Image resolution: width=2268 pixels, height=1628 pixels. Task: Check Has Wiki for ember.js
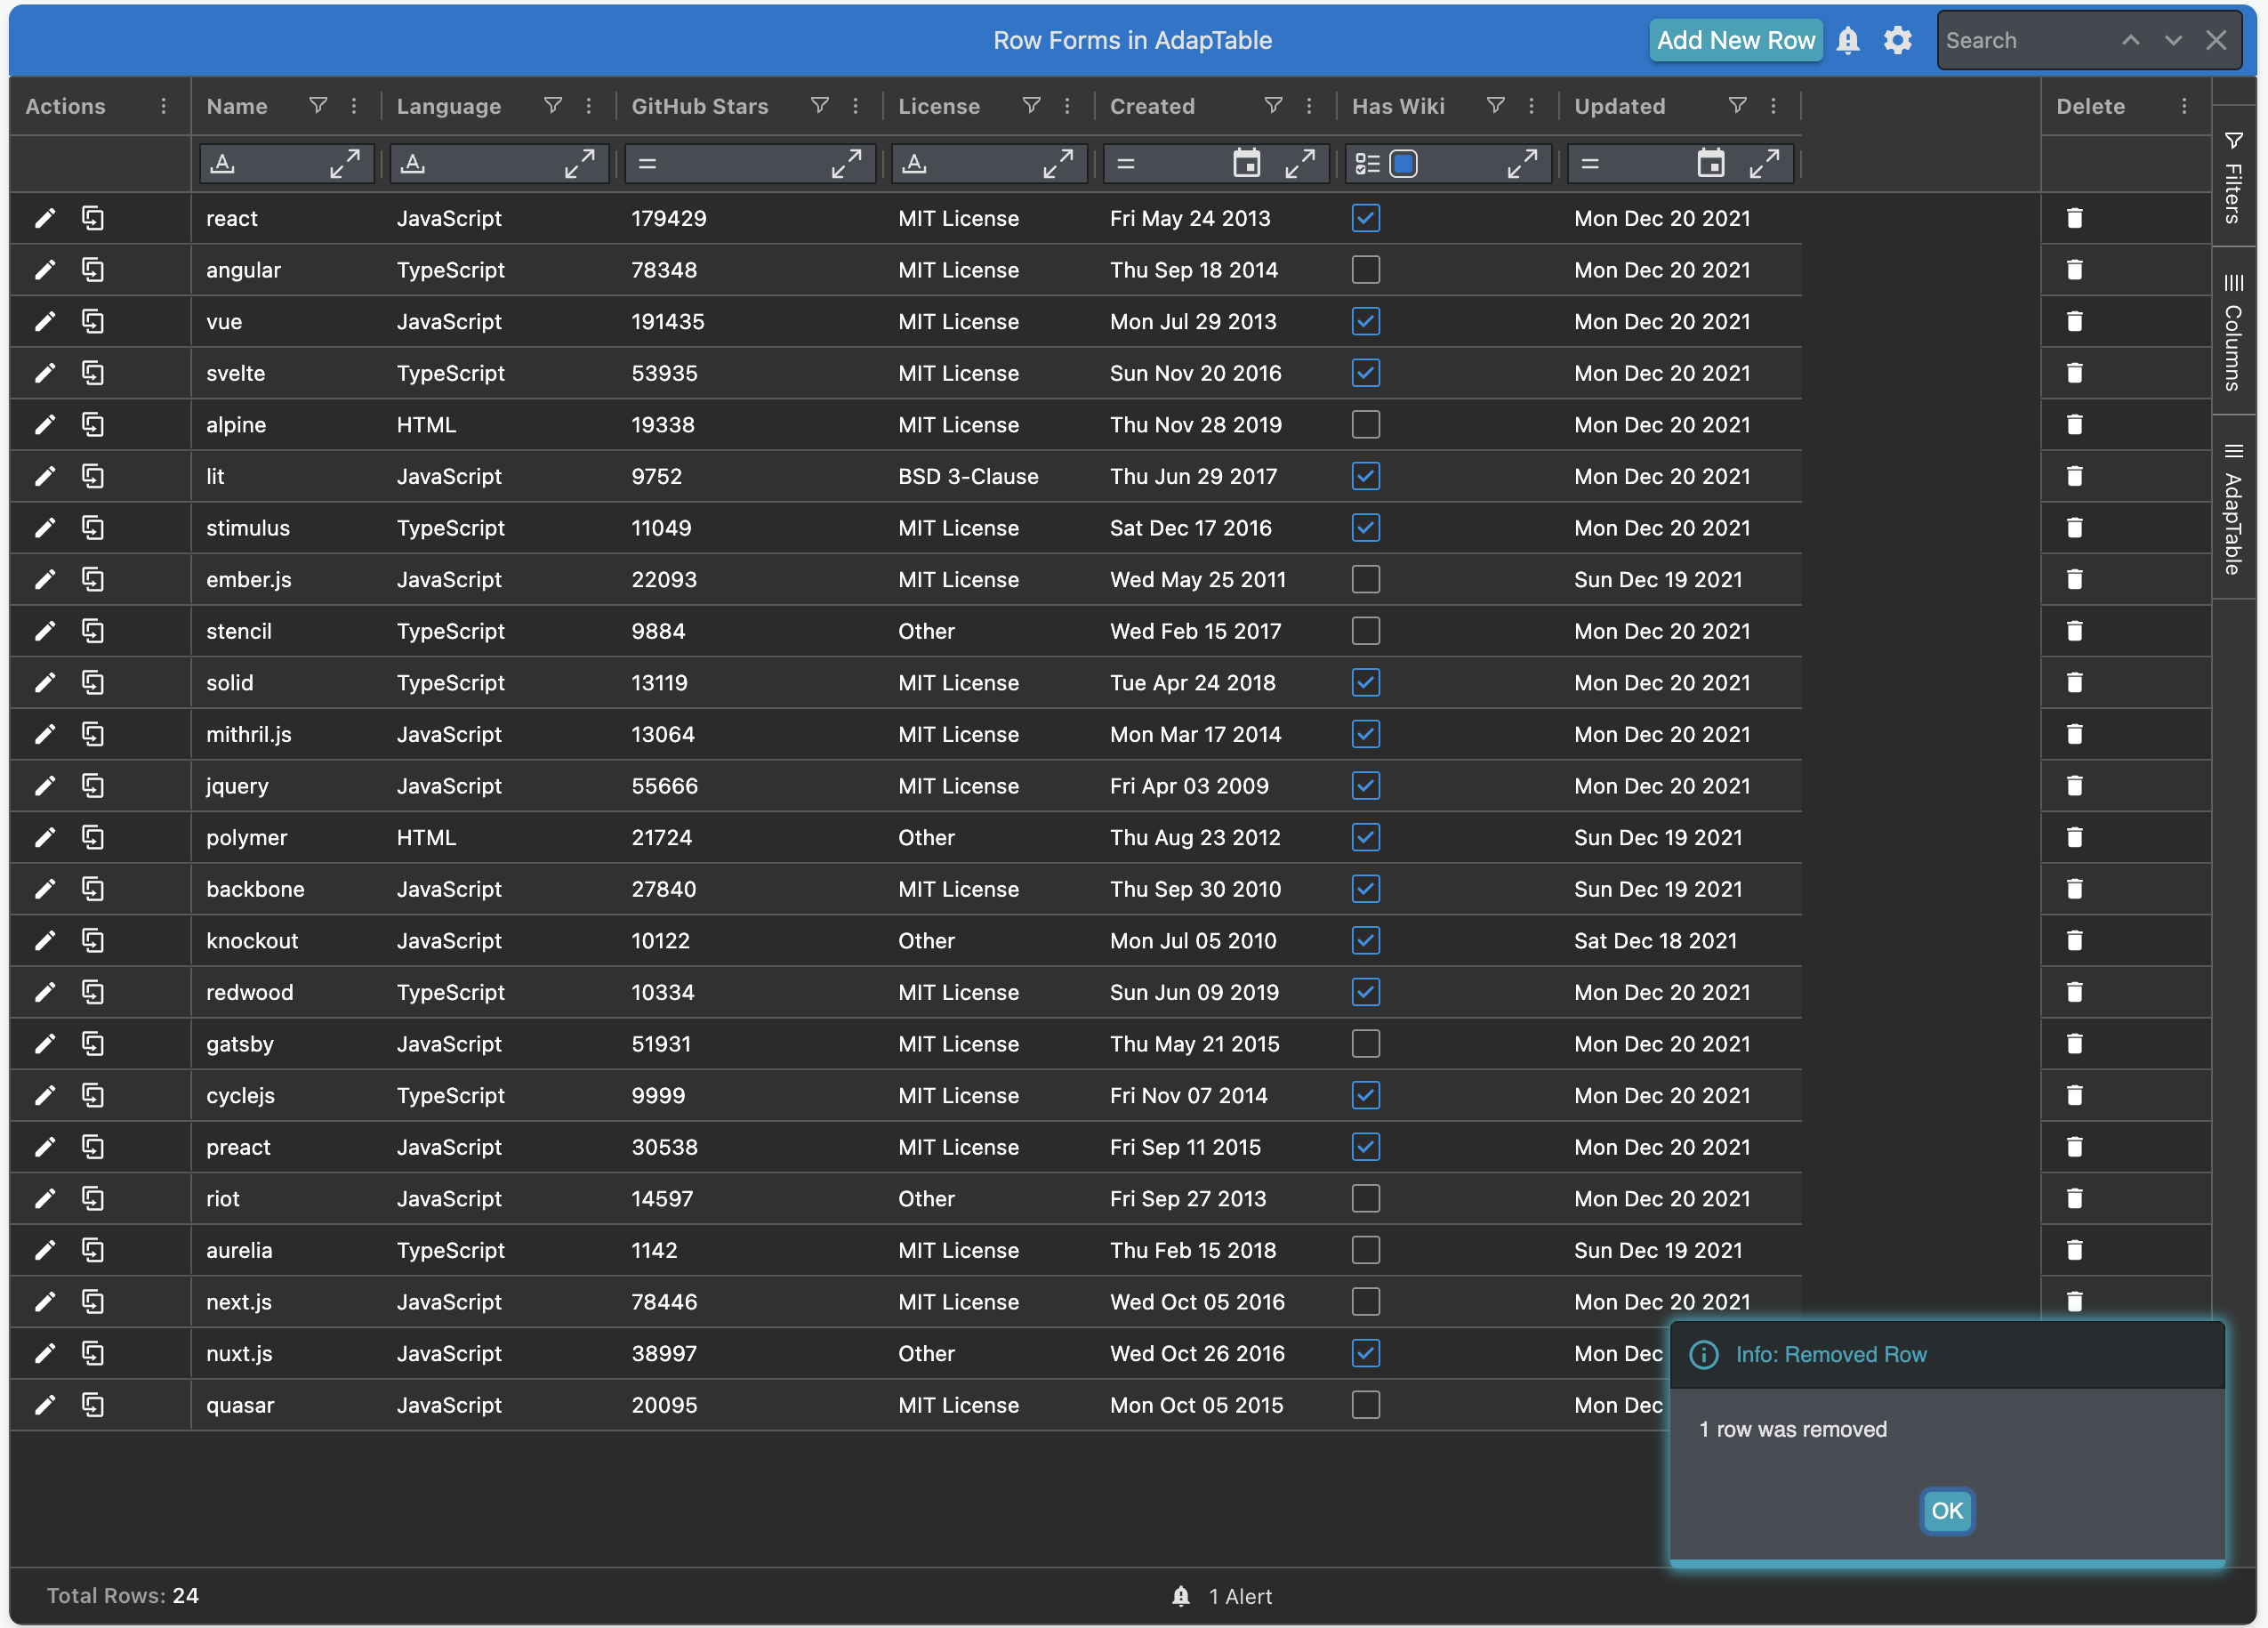(1366, 580)
